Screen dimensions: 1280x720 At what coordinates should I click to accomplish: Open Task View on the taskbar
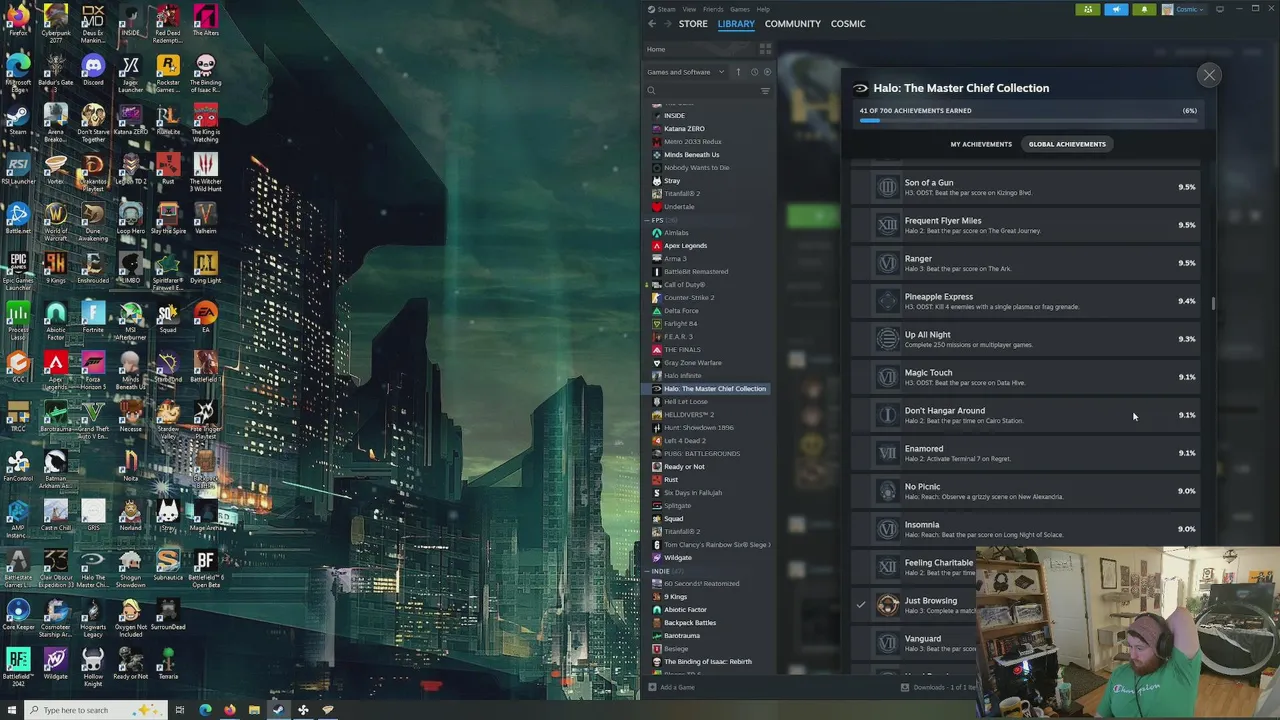(x=180, y=710)
